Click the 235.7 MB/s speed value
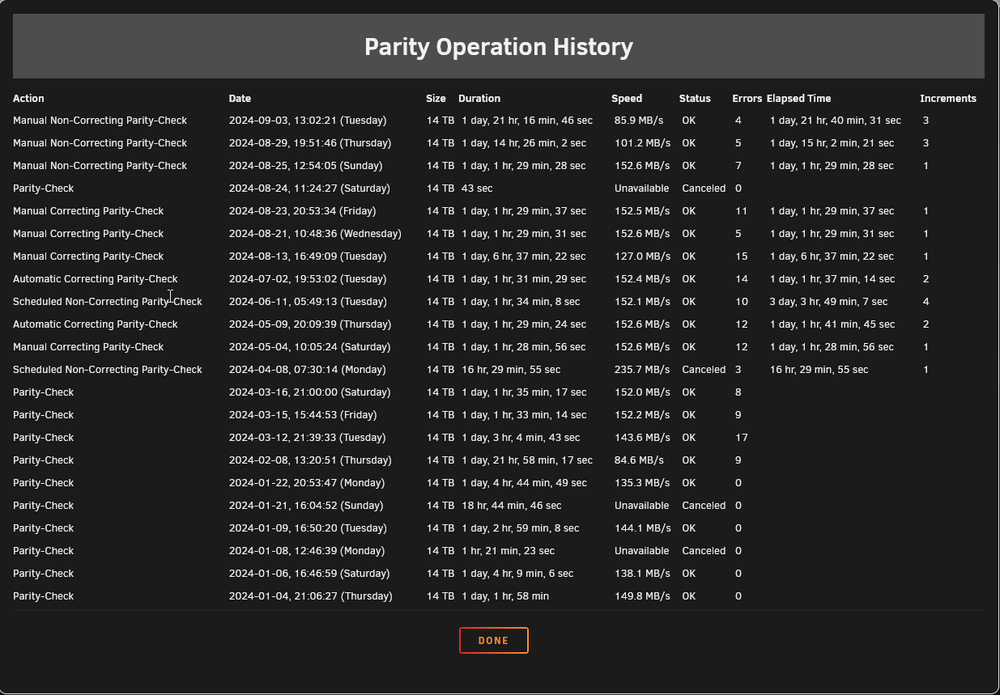 click(x=642, y=370)
